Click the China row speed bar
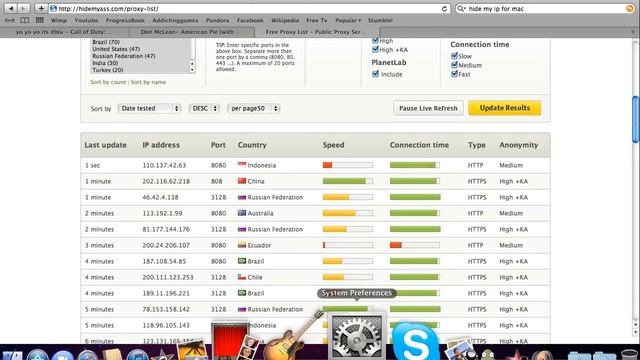640x360 pixels. click(348, 181)
